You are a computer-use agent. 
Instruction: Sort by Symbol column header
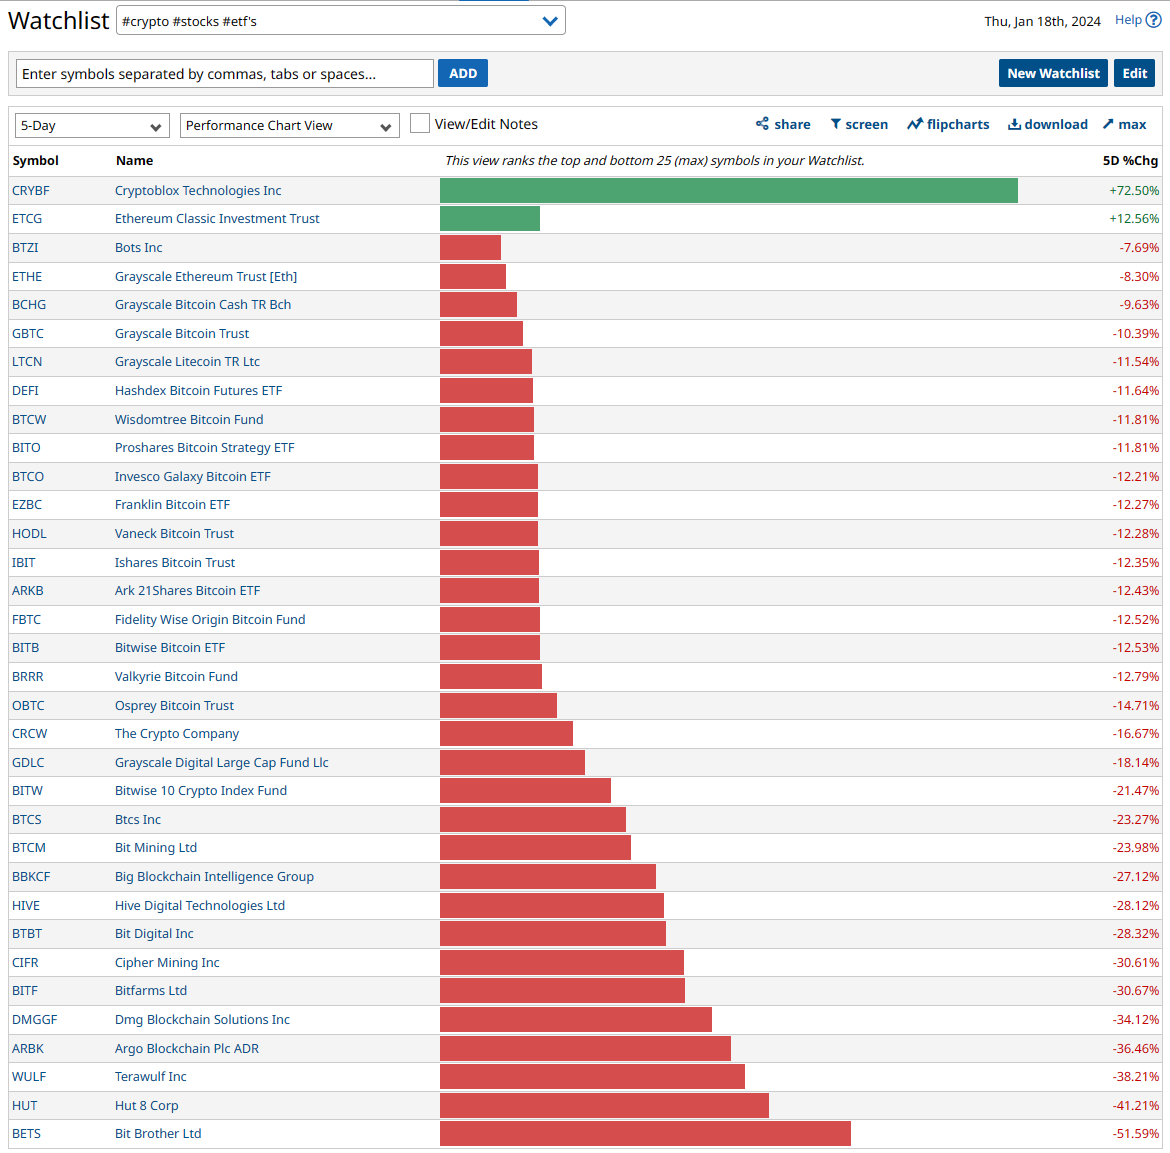pyautogui.click(x=35, y=160)
